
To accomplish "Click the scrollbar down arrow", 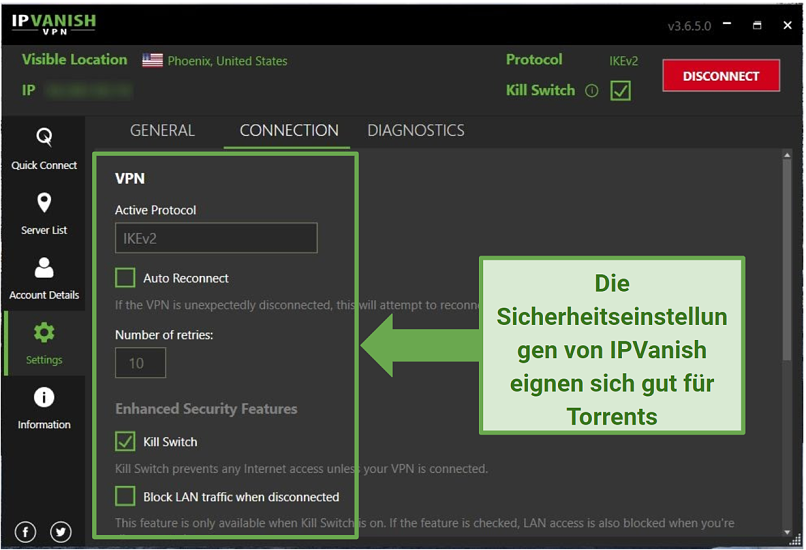I will tap(787, 533).
